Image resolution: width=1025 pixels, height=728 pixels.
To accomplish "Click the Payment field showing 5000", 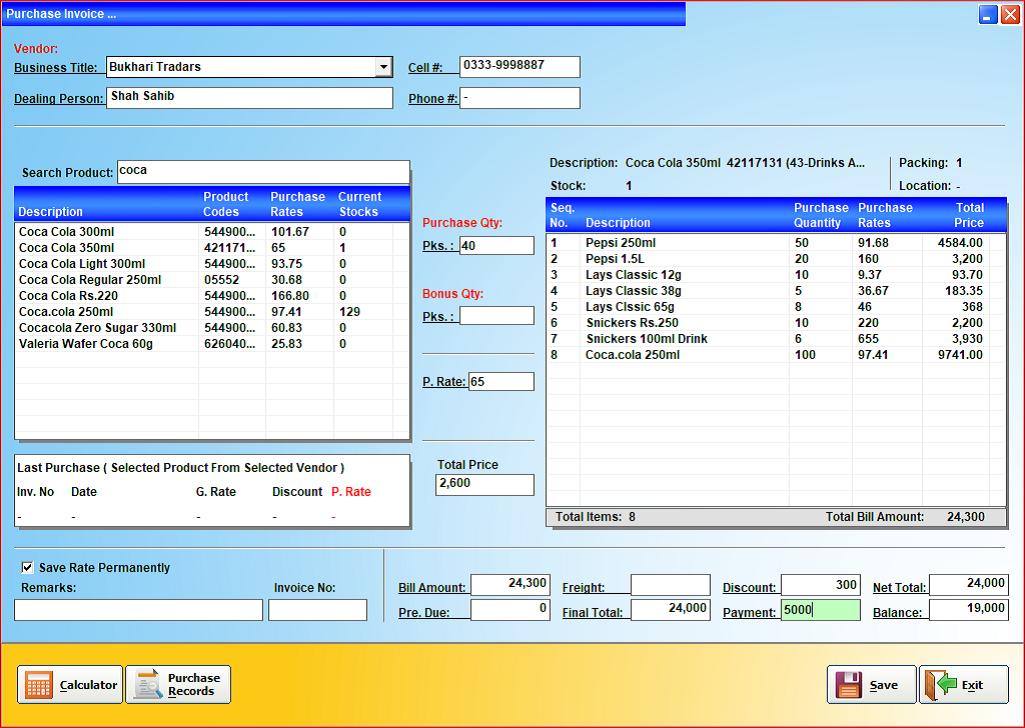I will (821, 610).
